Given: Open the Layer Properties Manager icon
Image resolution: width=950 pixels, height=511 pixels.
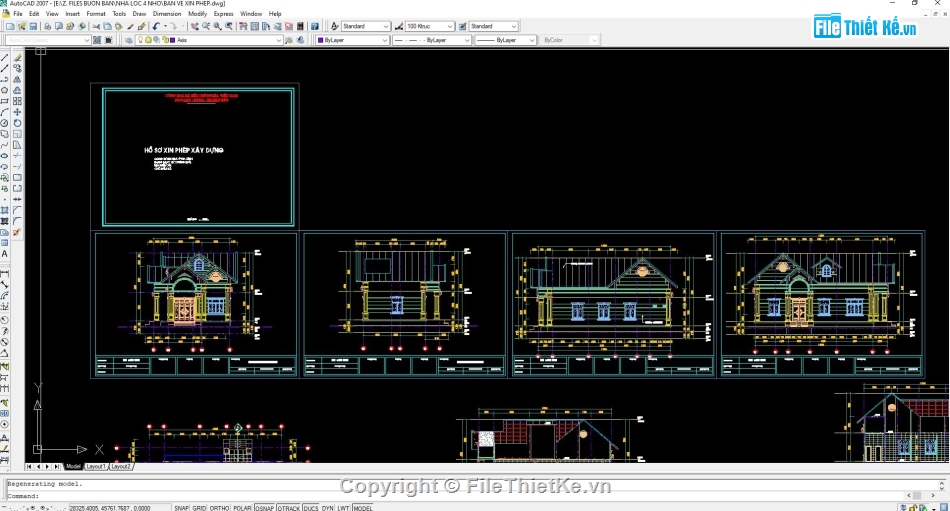Looking at the screenshot, I should (128, 40).
